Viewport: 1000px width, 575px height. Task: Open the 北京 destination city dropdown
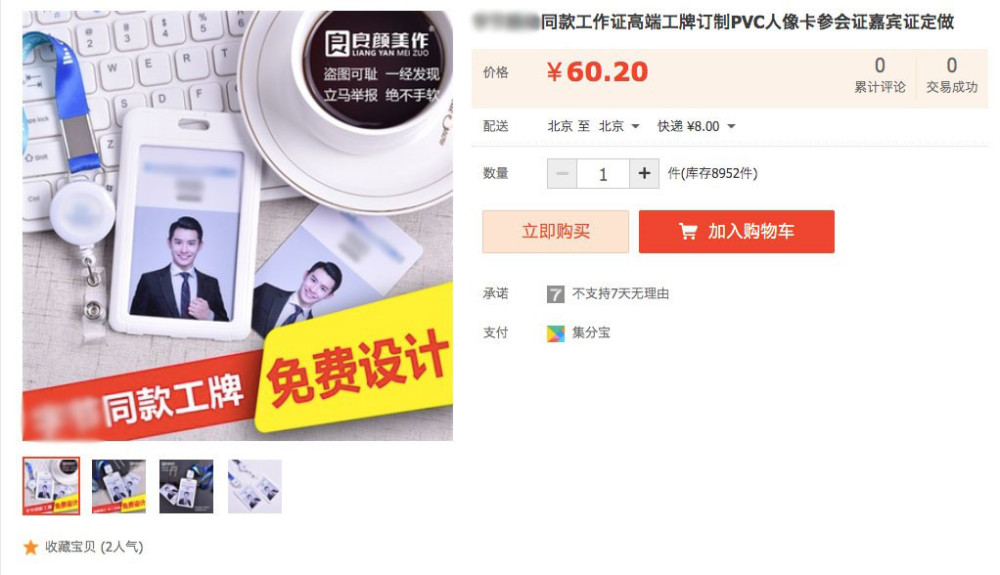[619, 126]
